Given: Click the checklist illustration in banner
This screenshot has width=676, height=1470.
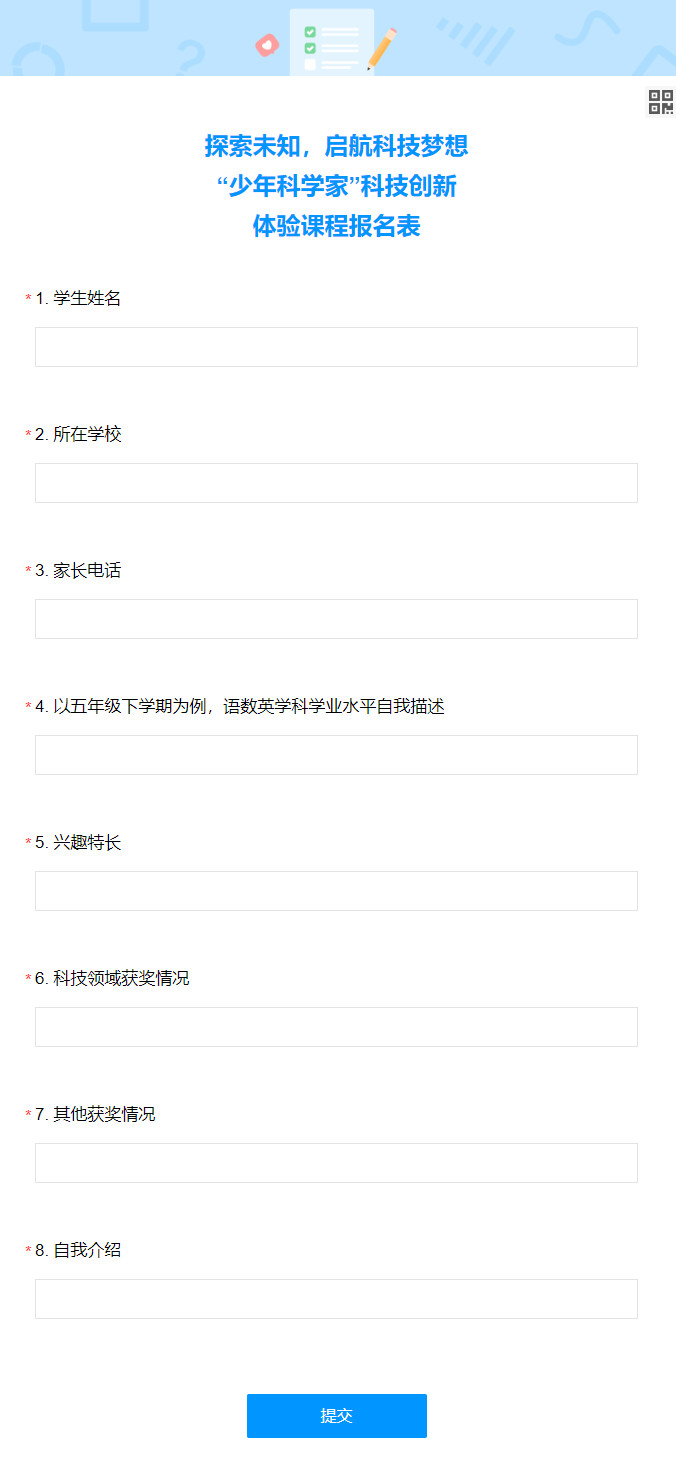Looking at the screenshot, I should point(332,42).
